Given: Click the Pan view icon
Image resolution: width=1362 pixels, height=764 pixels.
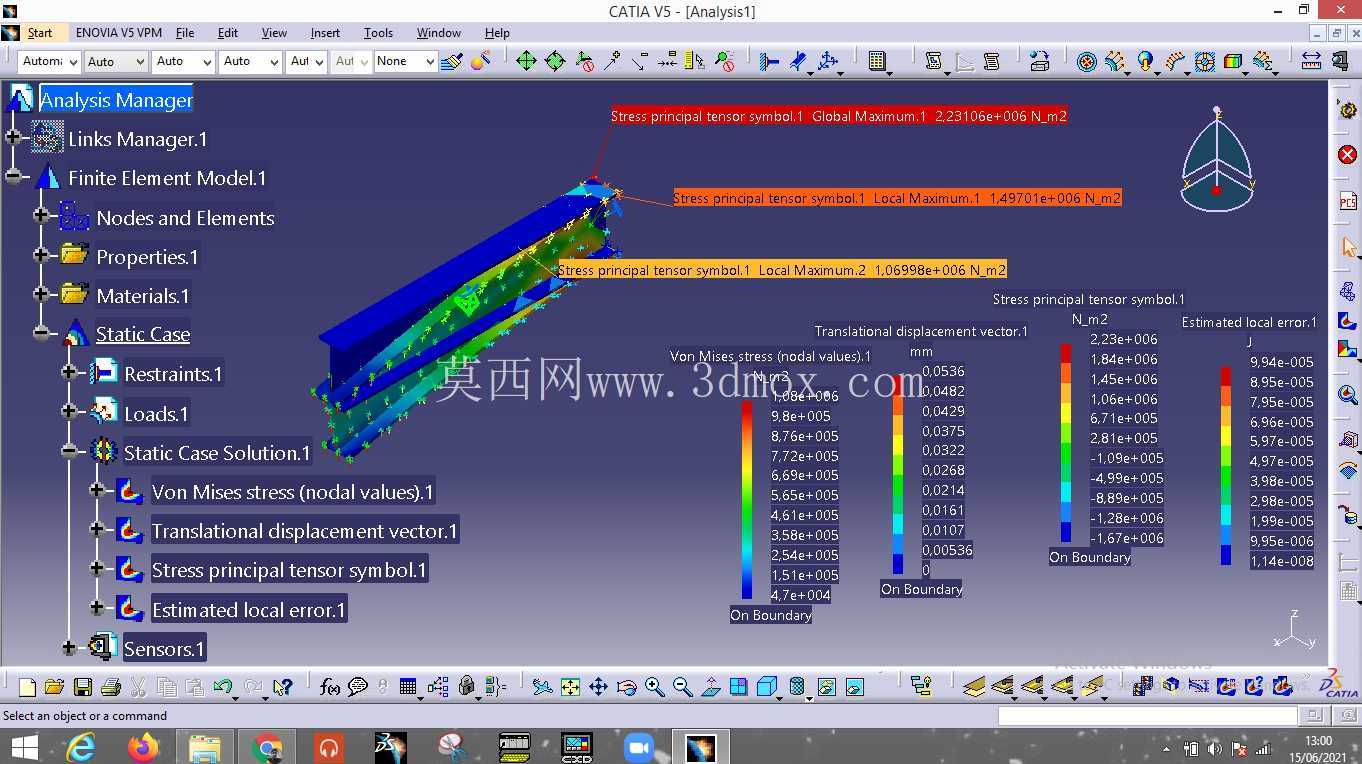Looking at the screenshot, I should pyautogui.click(x=598, y=686).
